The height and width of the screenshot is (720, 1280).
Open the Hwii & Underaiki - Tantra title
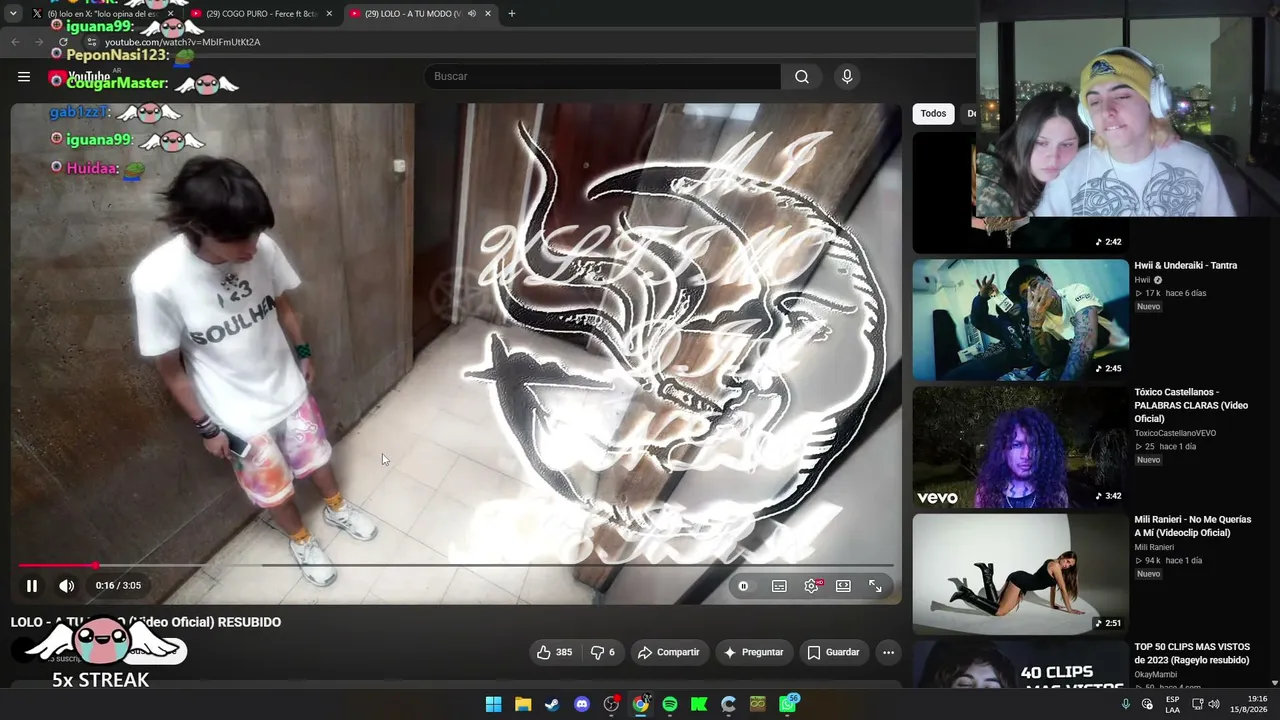(x=1186, y=266)
